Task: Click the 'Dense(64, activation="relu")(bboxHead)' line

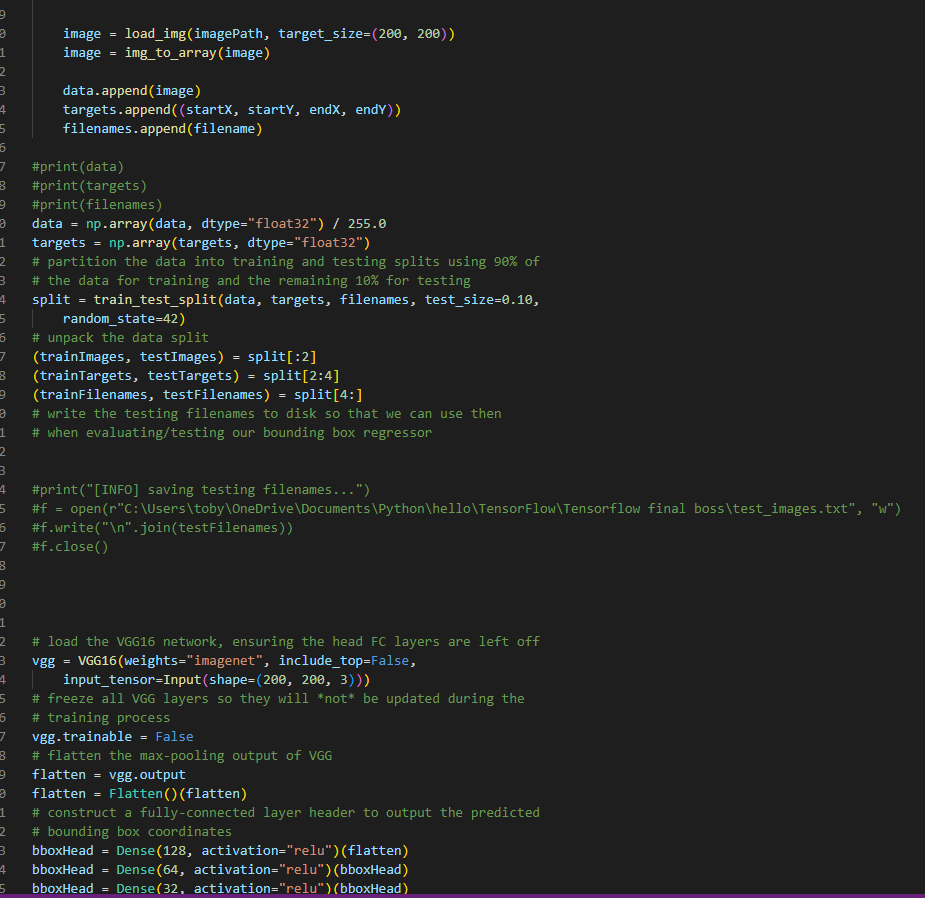Action: click(220, 870)
